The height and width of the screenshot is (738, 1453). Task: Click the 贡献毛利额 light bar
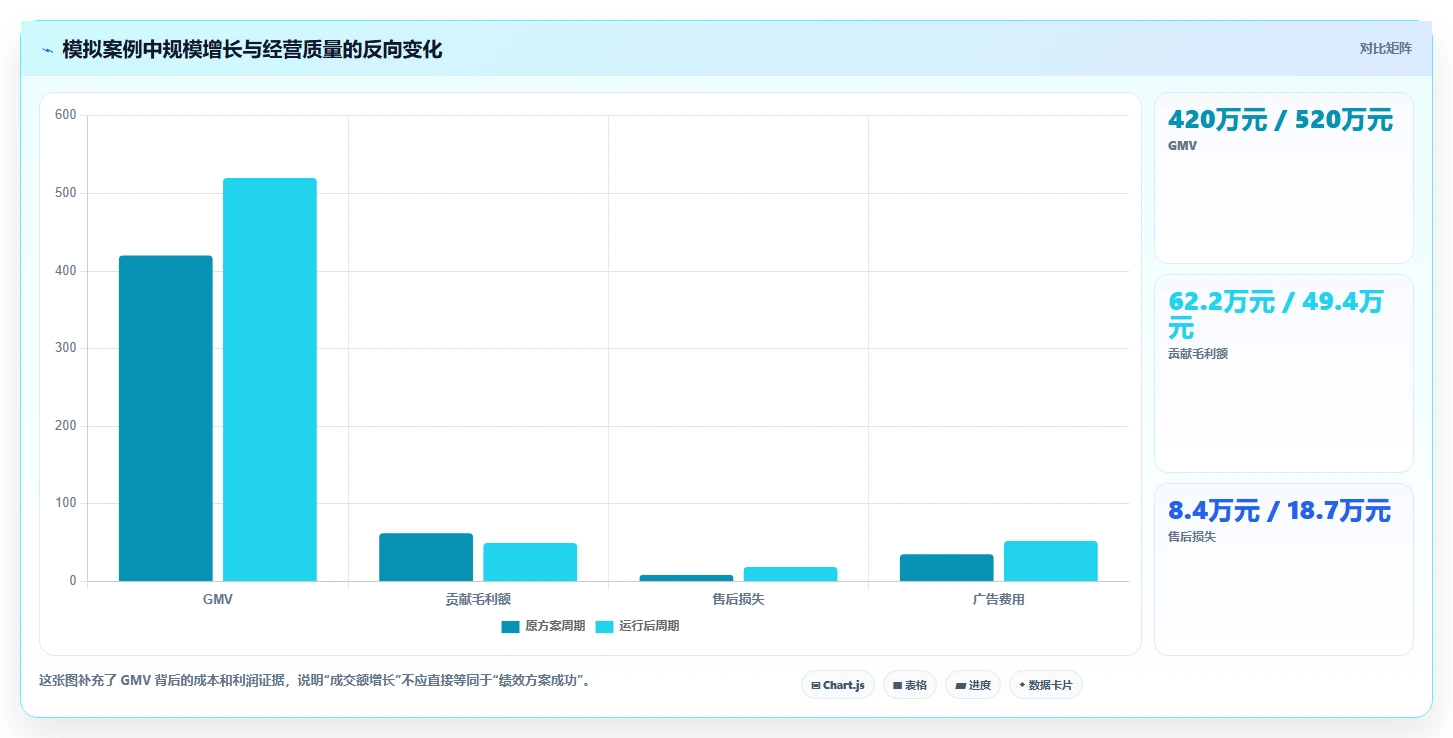point(530,562)
